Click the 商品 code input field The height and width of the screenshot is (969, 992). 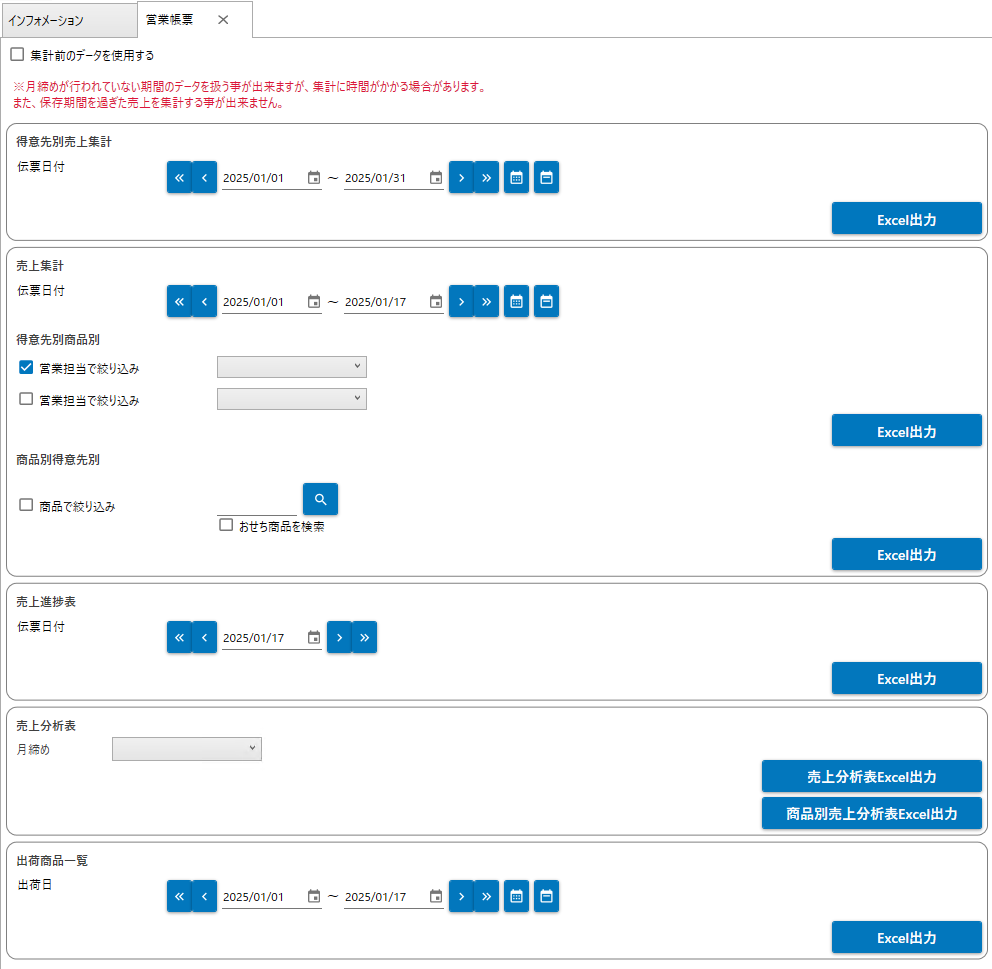pyautogui.click(x=257, y=505)
